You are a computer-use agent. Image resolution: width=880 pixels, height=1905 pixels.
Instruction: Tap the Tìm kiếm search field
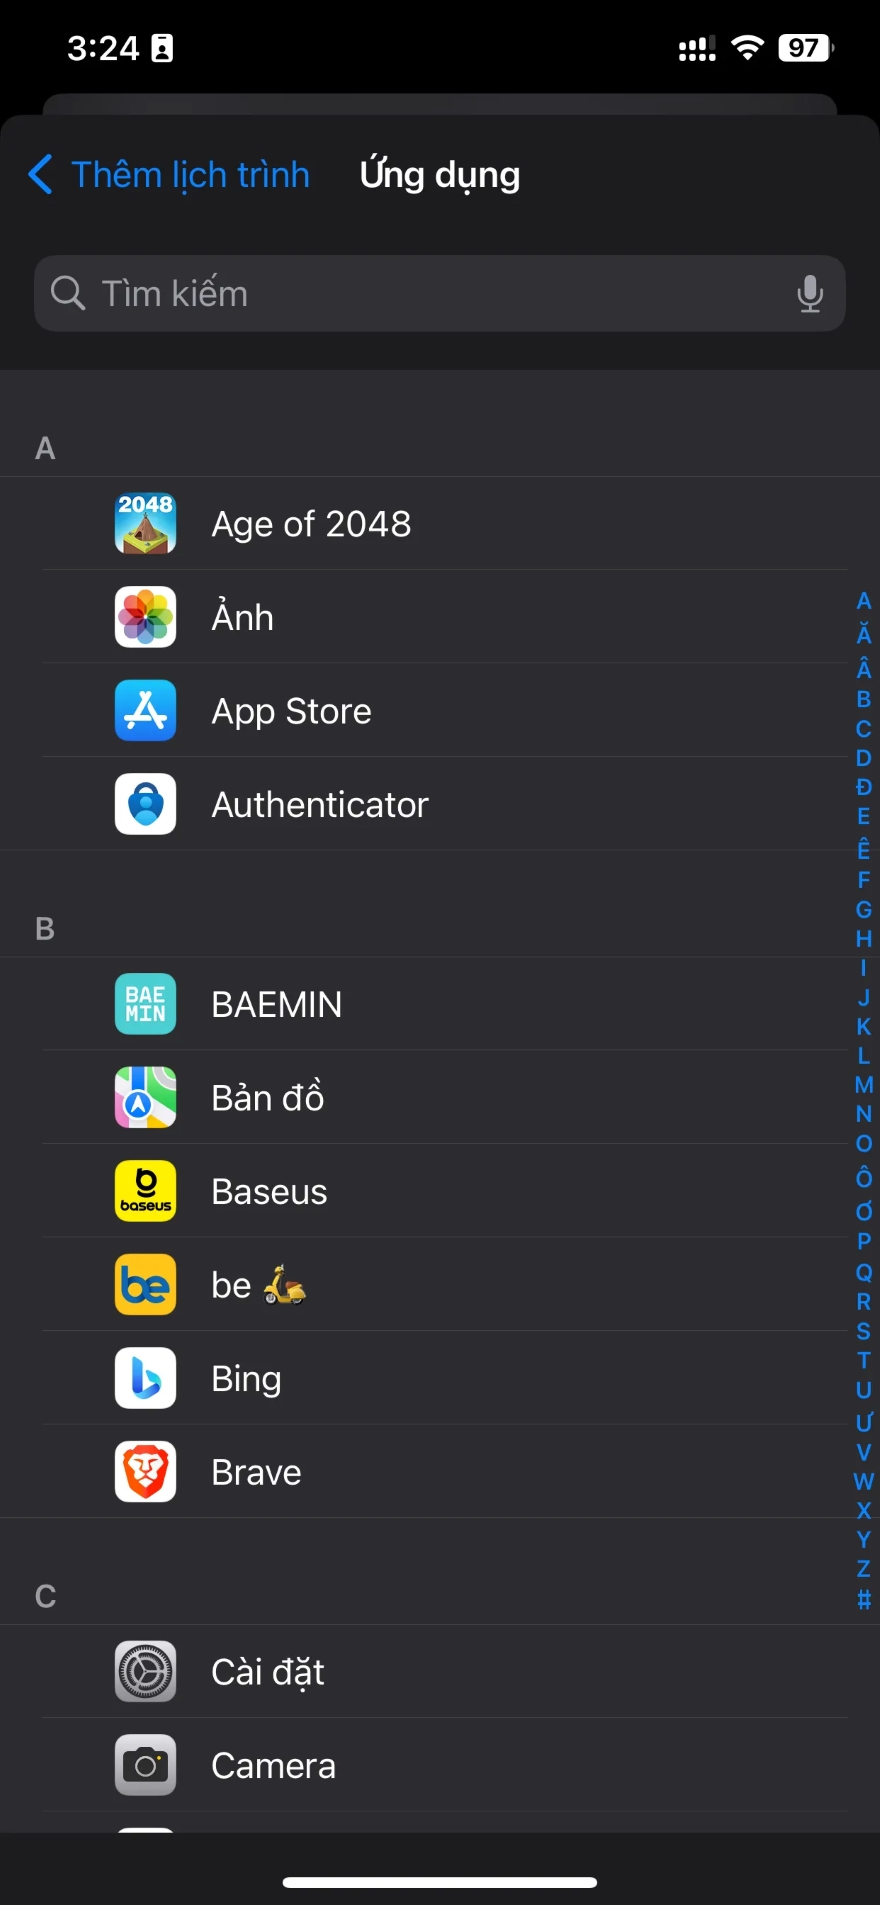click(x=420, y=294)
